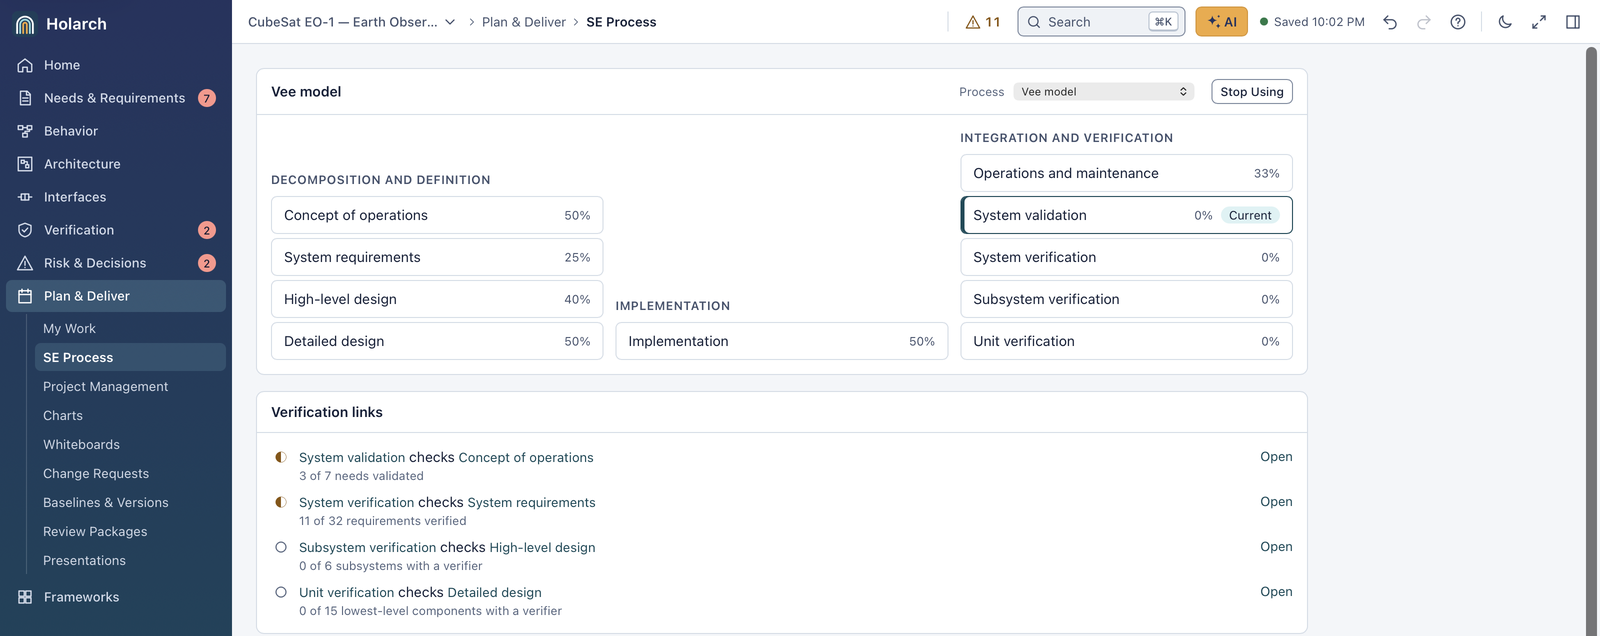Open the warnings indicator showing 11
The width and height of the screenshot is (1600, 636).
(x=982, y=22)
